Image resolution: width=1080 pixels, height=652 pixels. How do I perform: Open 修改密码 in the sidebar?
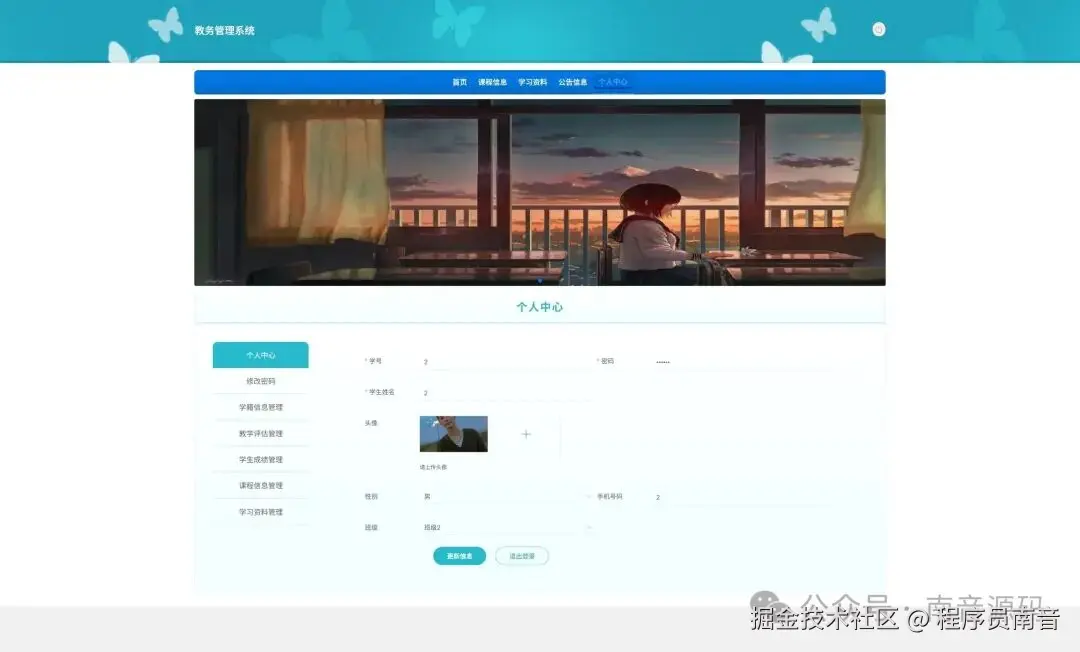coord(260,381)
